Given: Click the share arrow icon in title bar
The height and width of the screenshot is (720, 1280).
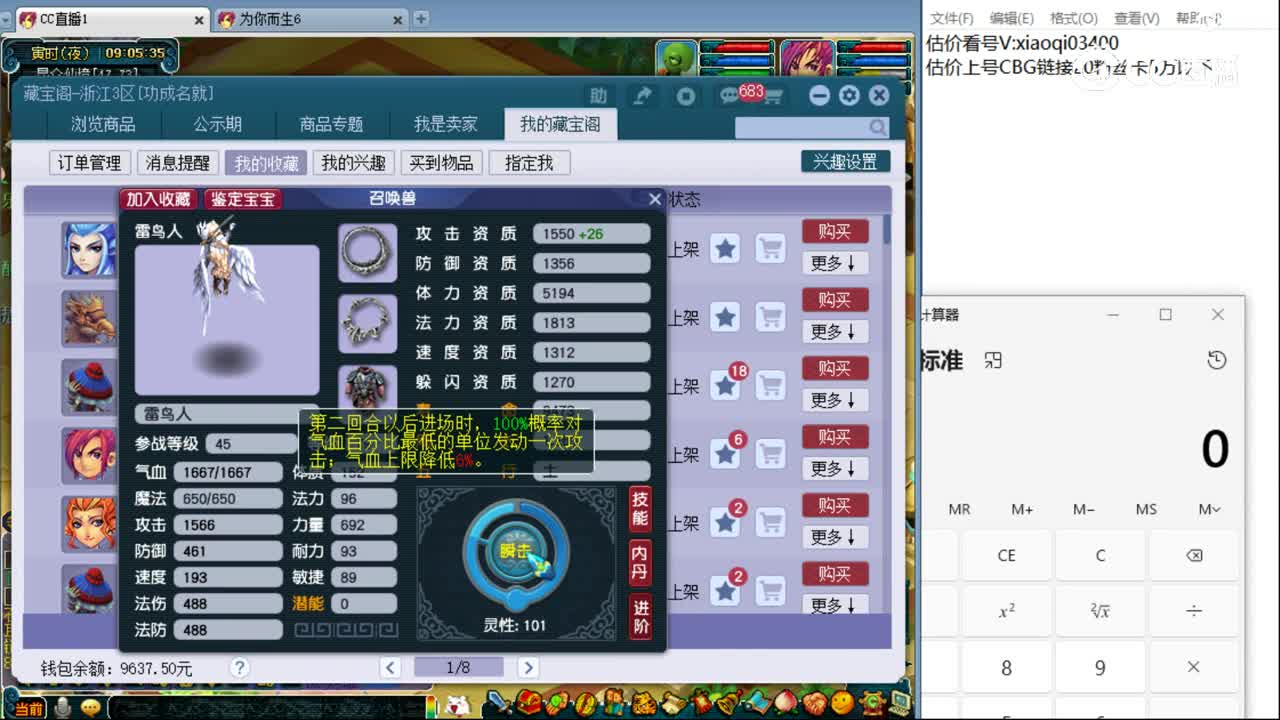Looking at the screenshot, I should click(x=643, y=95).
